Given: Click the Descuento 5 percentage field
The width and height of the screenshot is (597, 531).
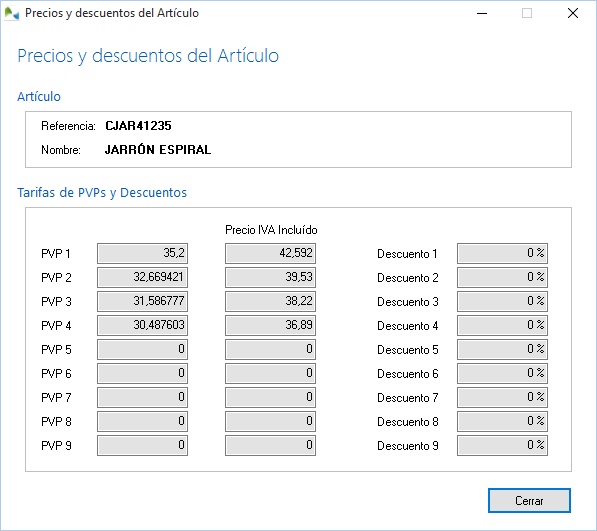Looking at the screenshot, I should 502,349.
